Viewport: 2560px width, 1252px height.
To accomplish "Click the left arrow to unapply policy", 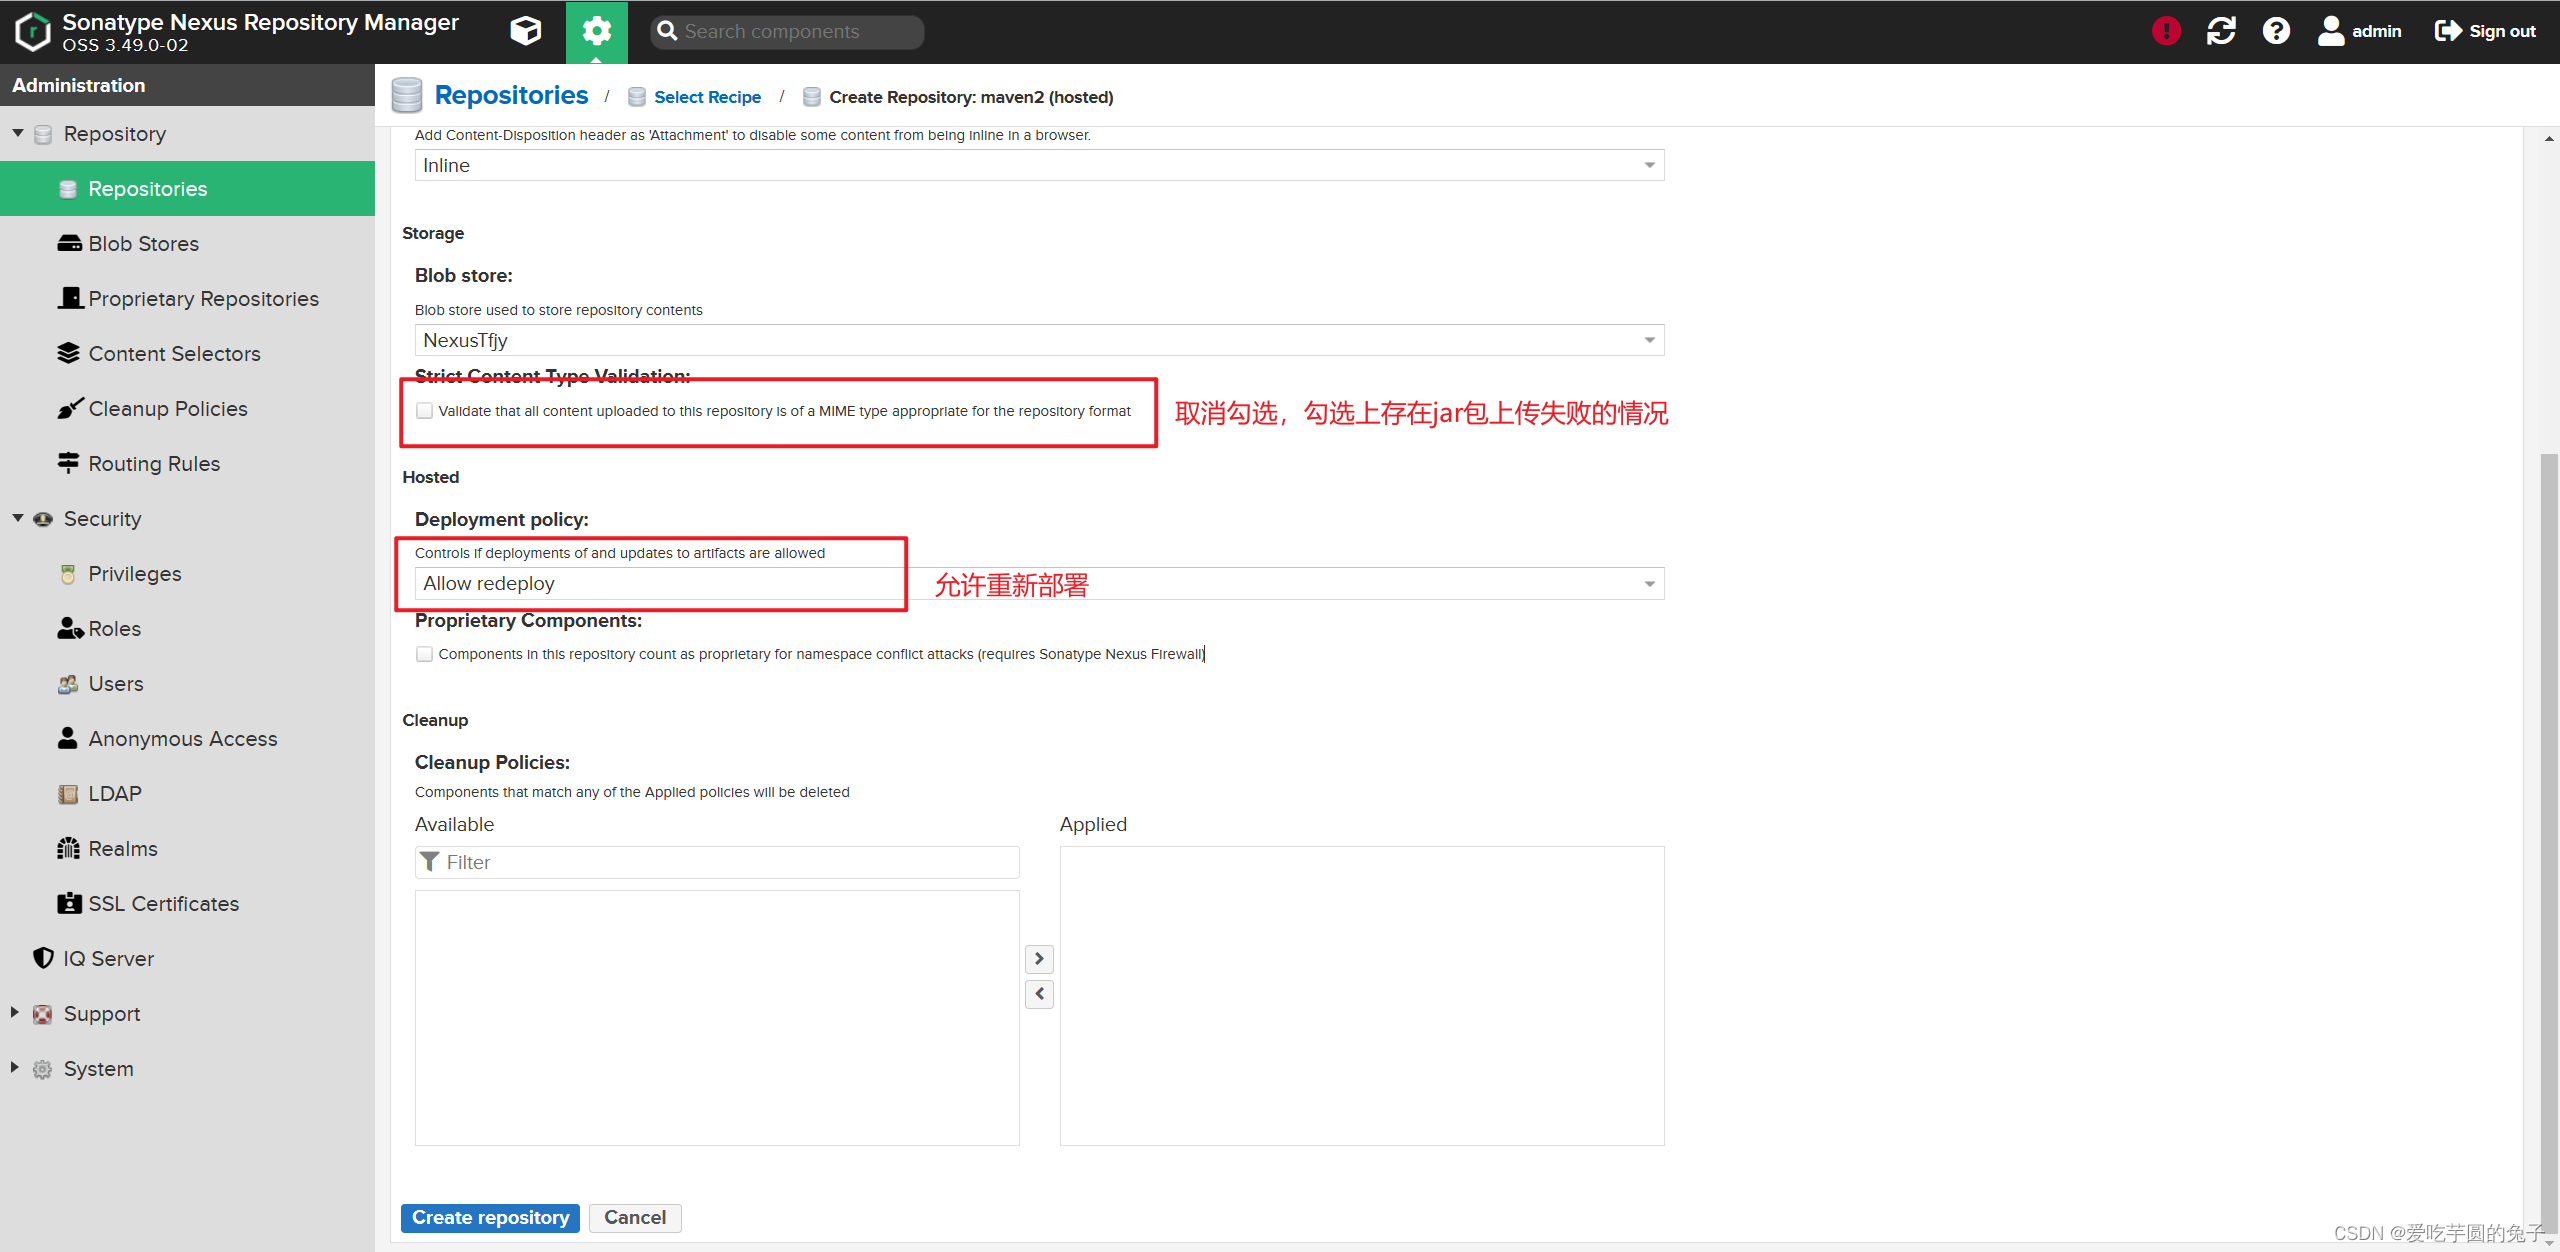I will click(1039, 994).
